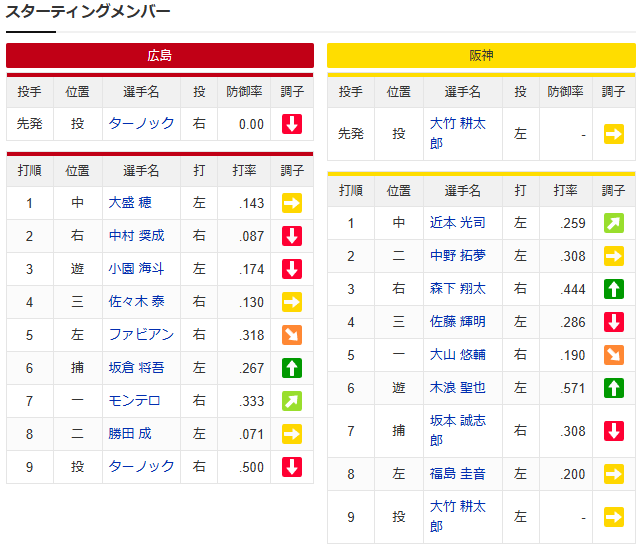Click condition icon in Hanshin 先発 pitcher row

(x=614, y=134)
